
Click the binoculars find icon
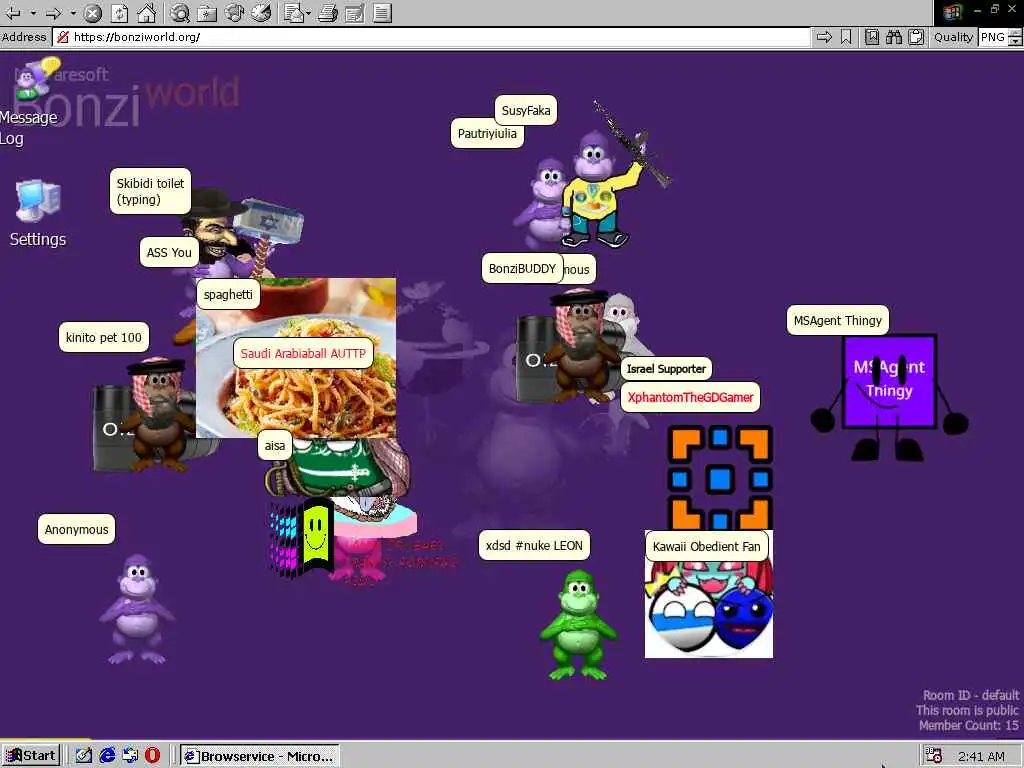point(894,37)
